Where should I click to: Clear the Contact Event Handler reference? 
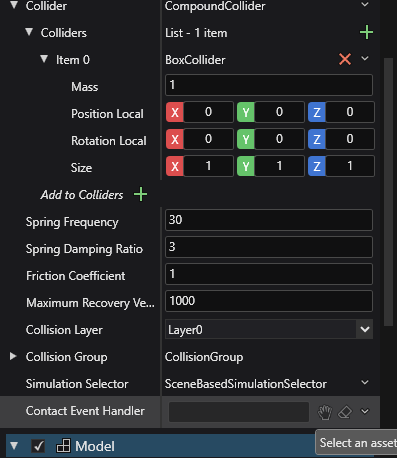click(x=345, y=412)
